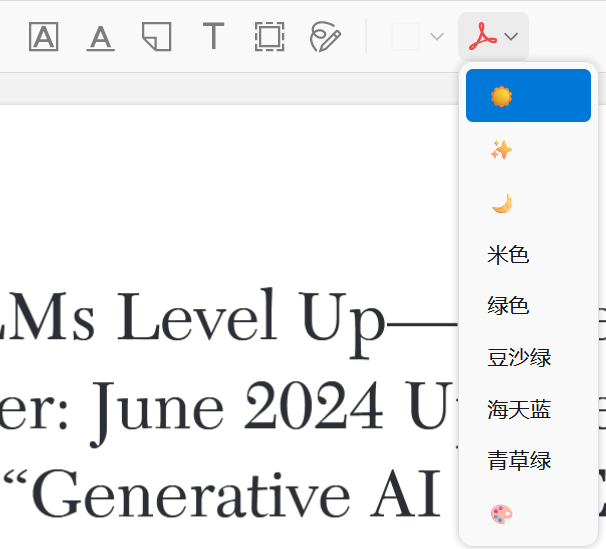Select the underline text annotation tool

click(100, 38)
